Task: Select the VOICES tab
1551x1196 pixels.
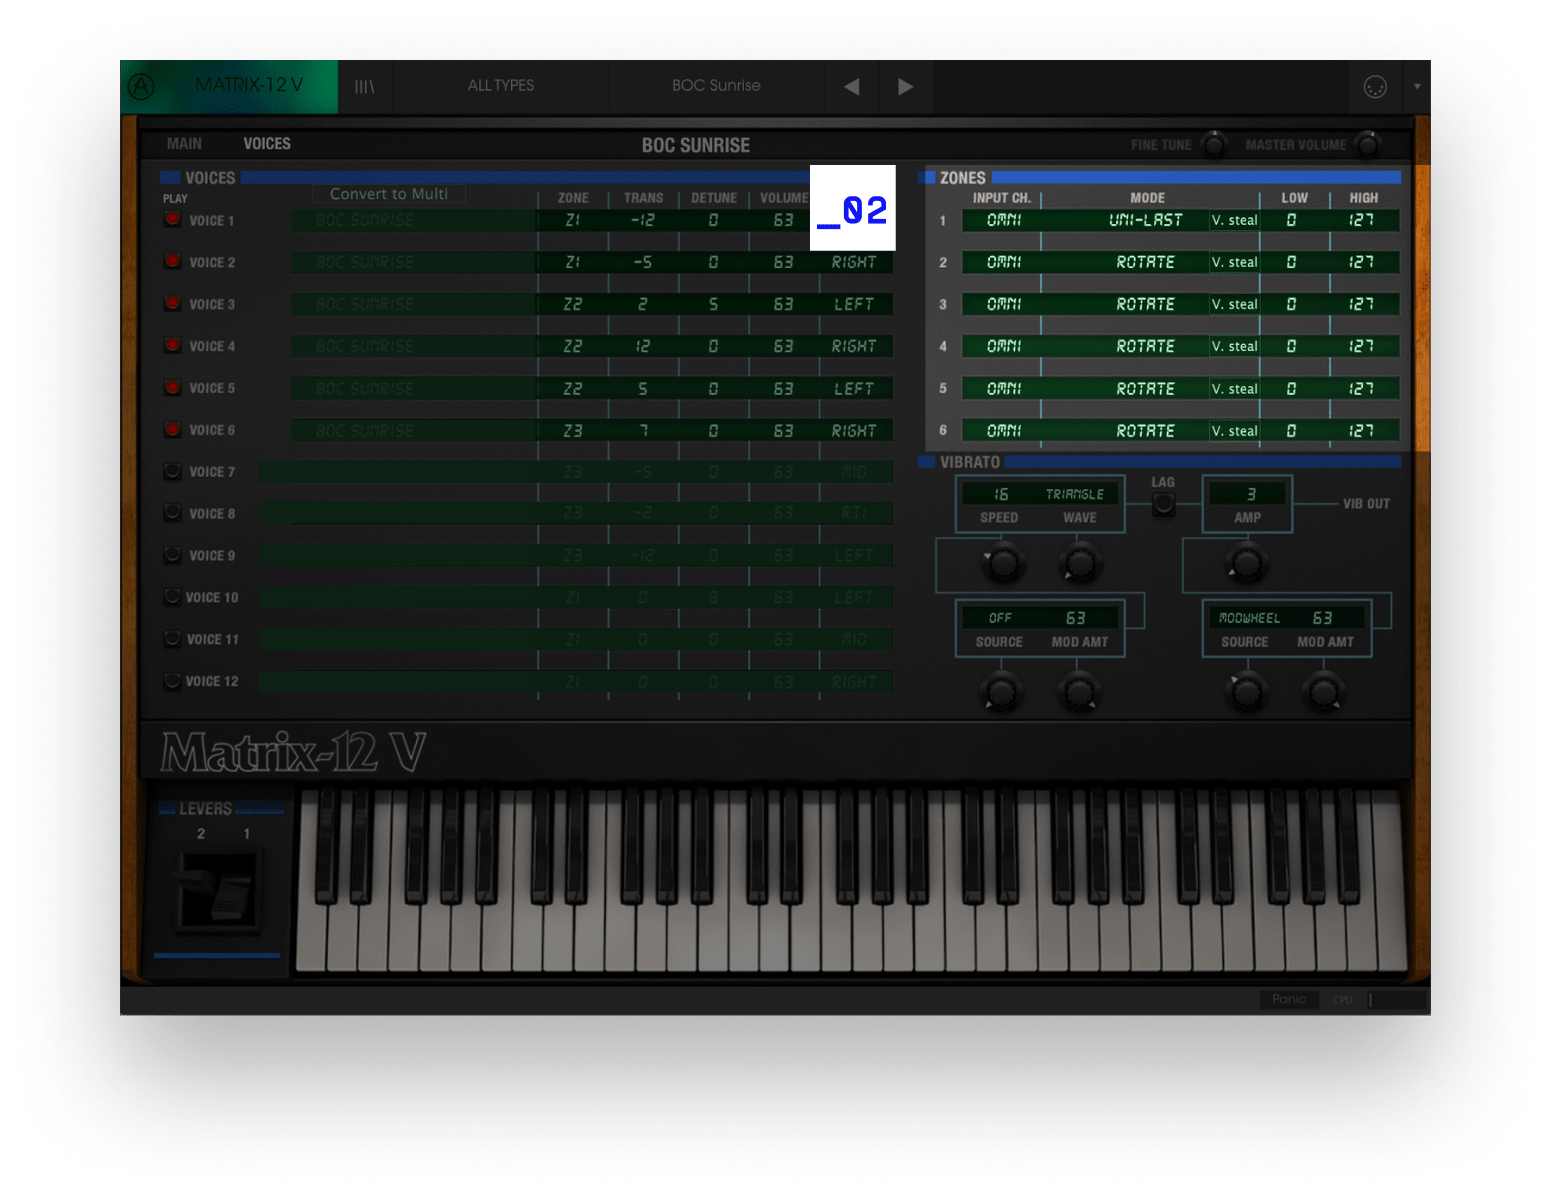Action: pyautogui.click(x=267, y=144)
